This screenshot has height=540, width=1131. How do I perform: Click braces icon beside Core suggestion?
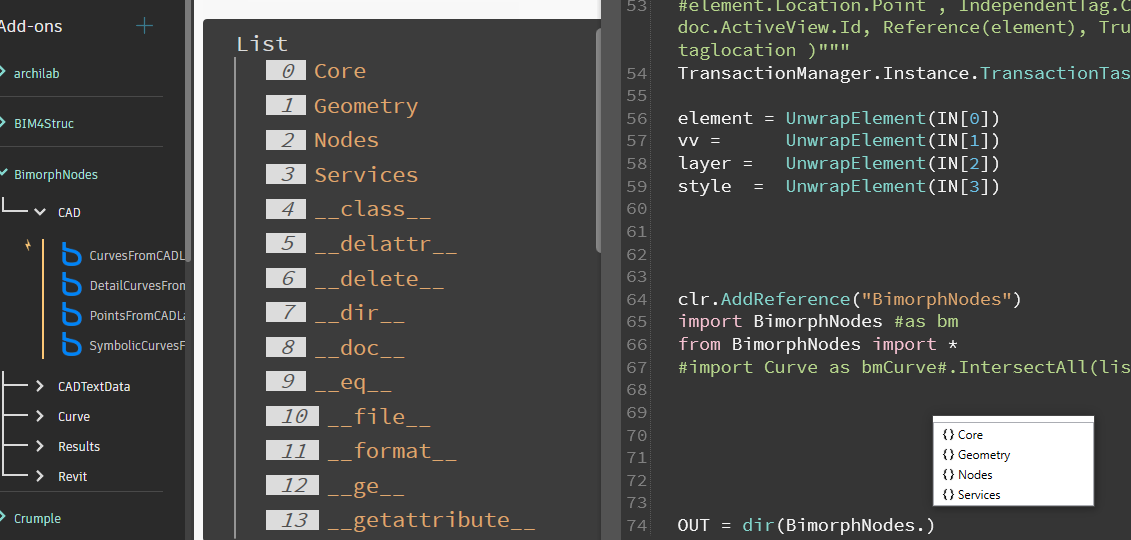pyautogui.click(x=949, y=435)
